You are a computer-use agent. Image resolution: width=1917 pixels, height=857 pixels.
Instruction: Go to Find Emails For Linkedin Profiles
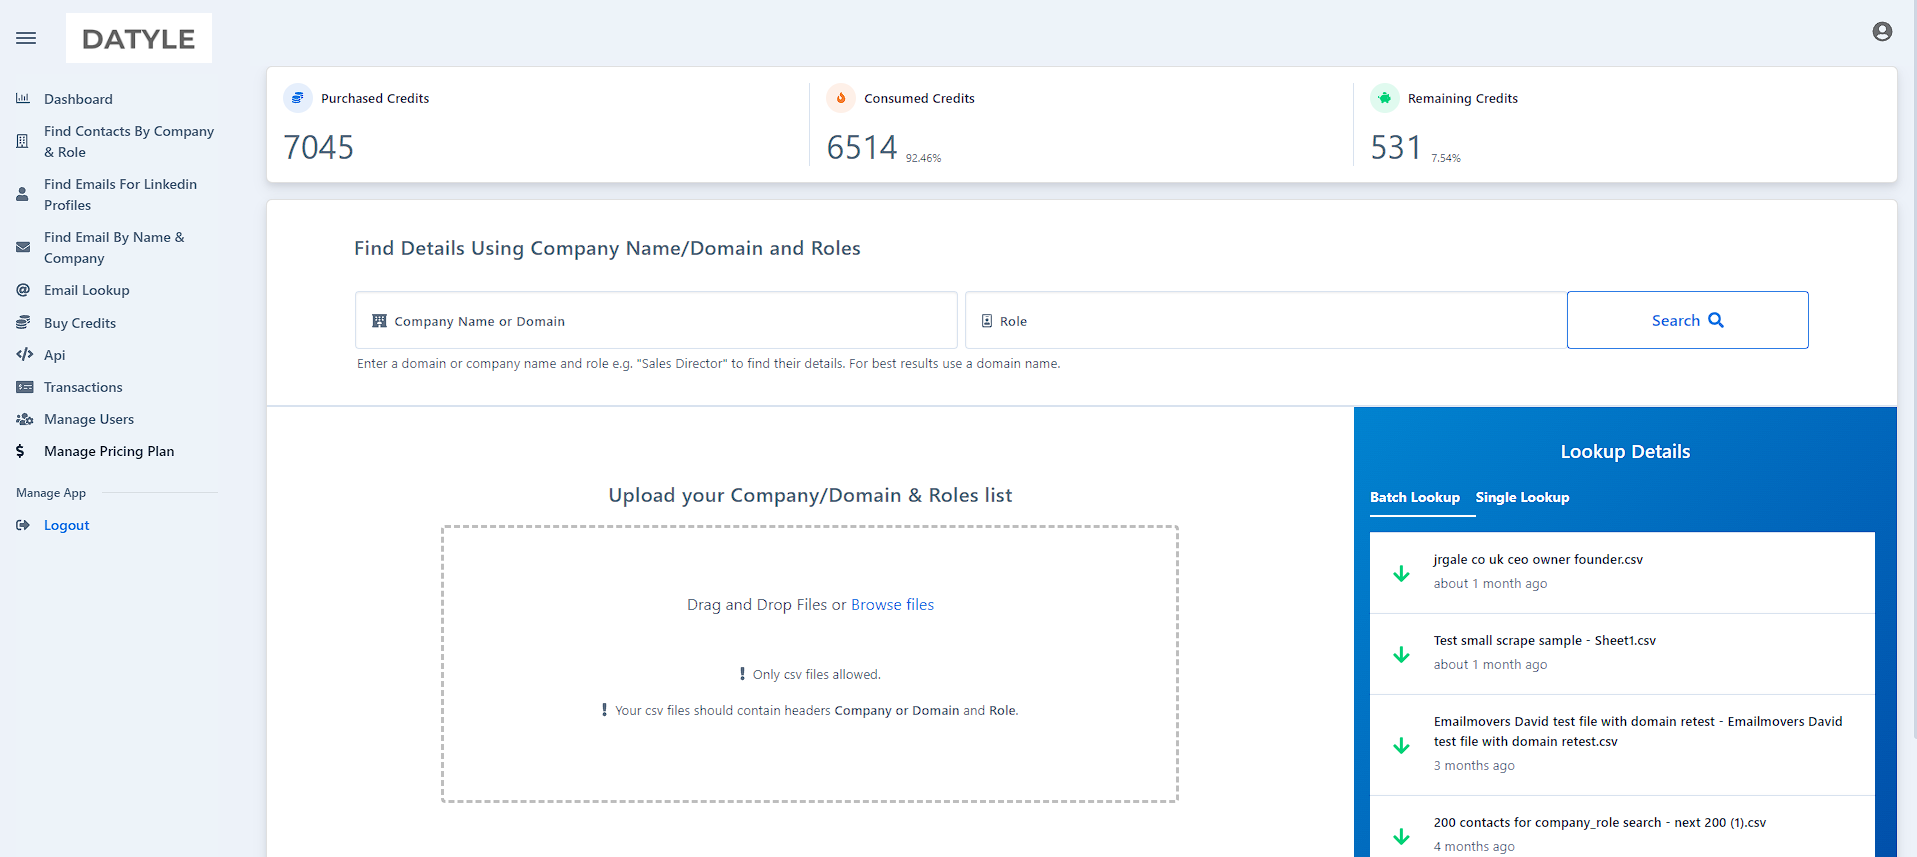[120, 194]
